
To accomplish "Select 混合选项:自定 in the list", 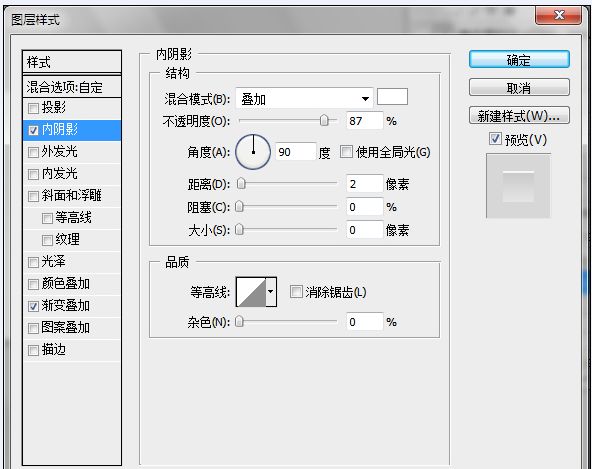I will 72,87.
